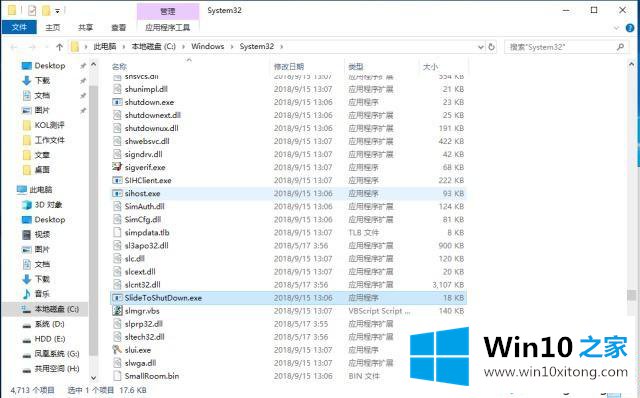The width and height of the screenshot is (640, 398).
Task: Expand the chevron after Windows in breadcrumb
Action: 232,47
